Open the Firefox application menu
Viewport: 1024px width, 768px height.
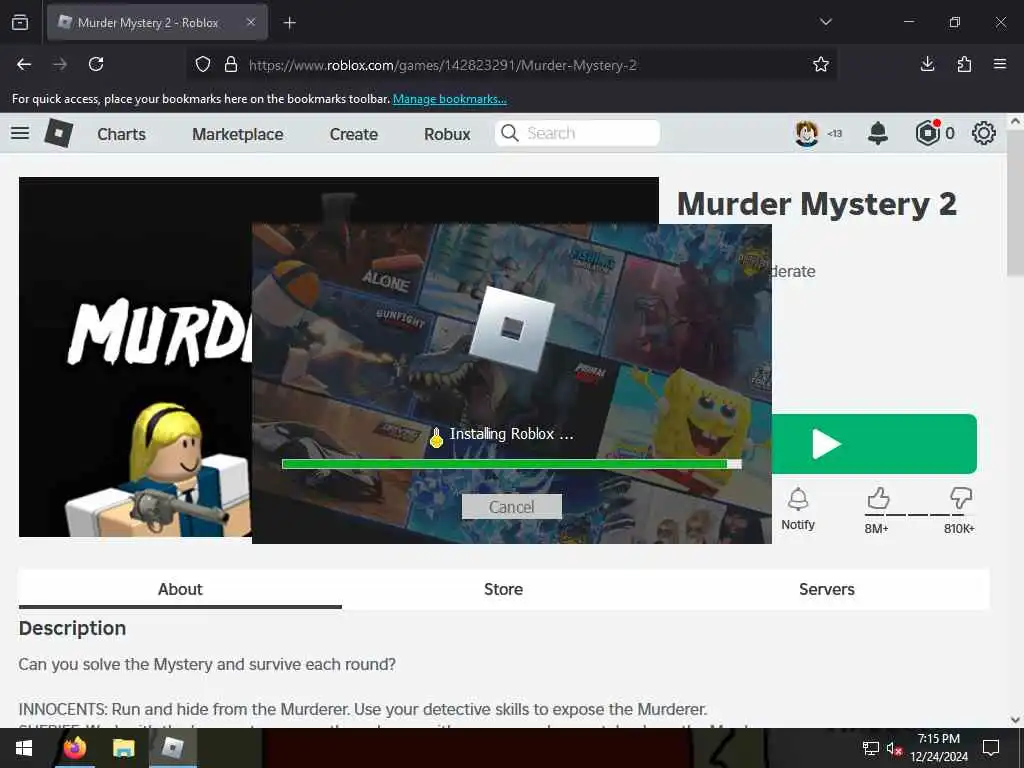(1000, 64)
